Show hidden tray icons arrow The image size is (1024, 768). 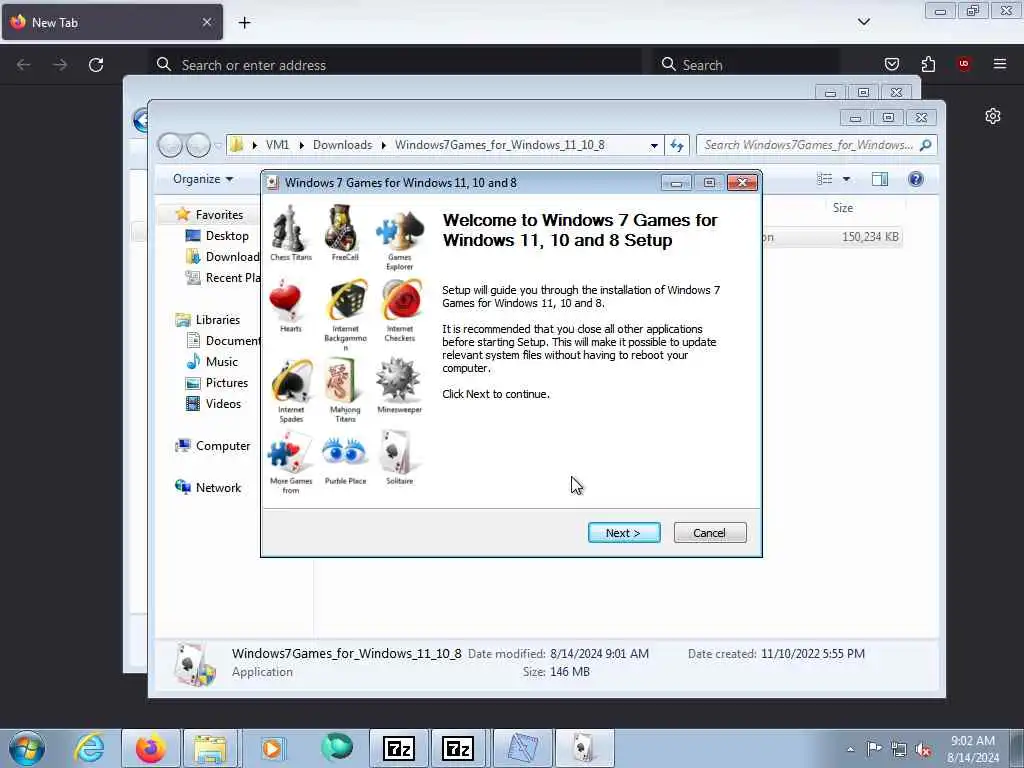click(850, 749)
